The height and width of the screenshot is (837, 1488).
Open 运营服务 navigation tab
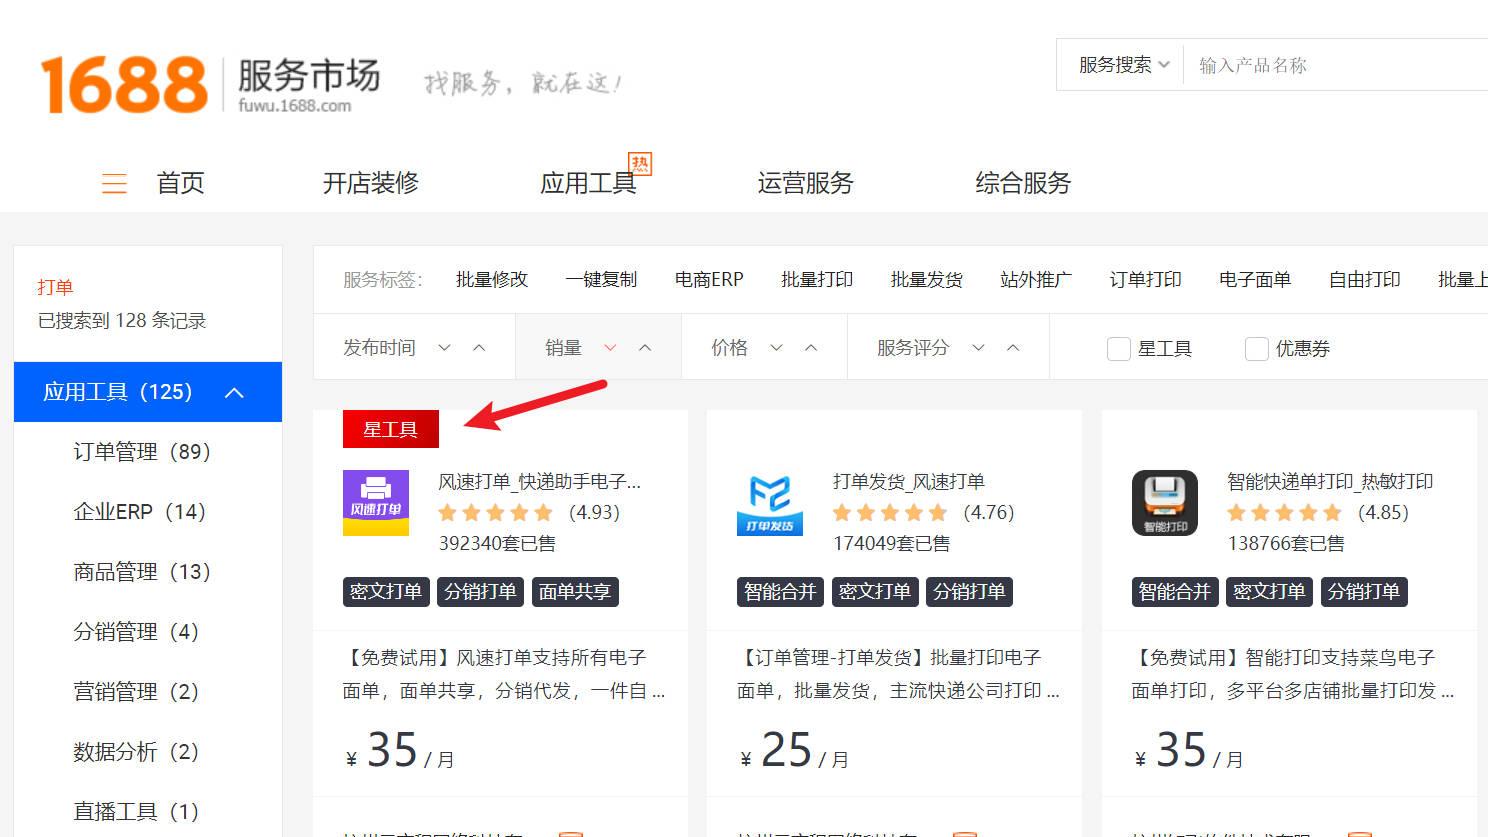pyautogui.click(x=806, y=183)
